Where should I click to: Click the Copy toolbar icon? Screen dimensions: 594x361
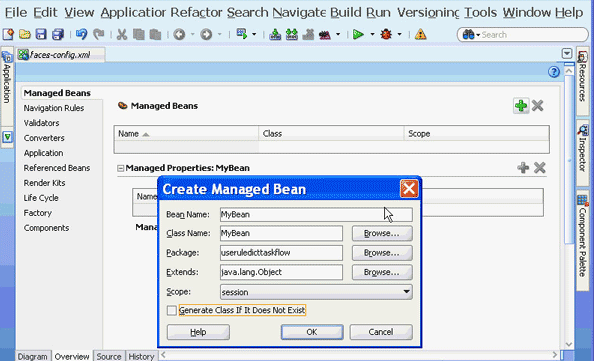(139, 34)
